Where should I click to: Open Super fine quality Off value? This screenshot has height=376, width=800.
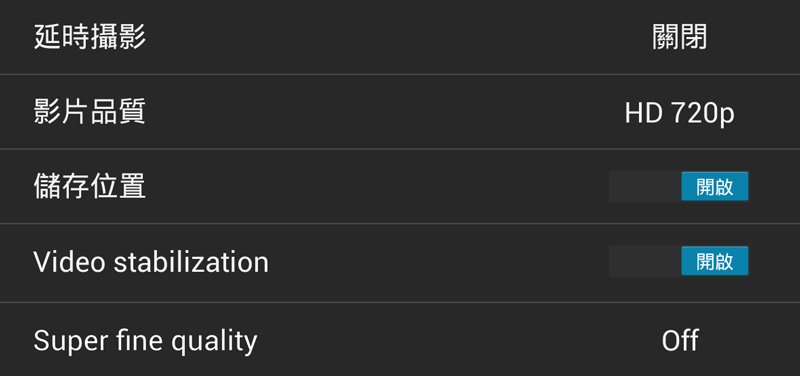pos(680,340)
